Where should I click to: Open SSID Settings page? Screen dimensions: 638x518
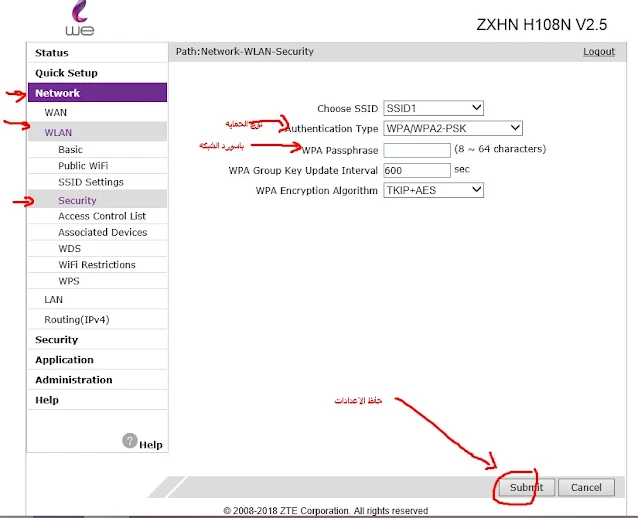coord(98,182)
